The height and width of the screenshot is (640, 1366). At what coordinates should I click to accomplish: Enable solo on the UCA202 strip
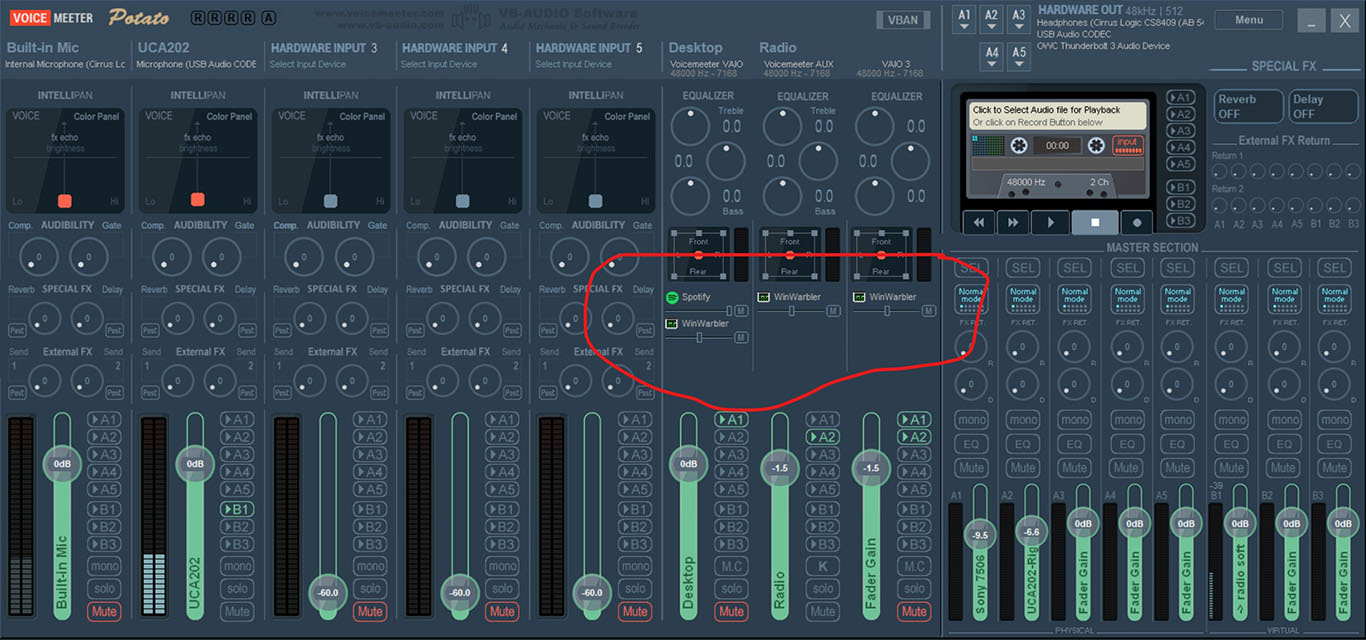pyautogui.click(x=237, y=589)
